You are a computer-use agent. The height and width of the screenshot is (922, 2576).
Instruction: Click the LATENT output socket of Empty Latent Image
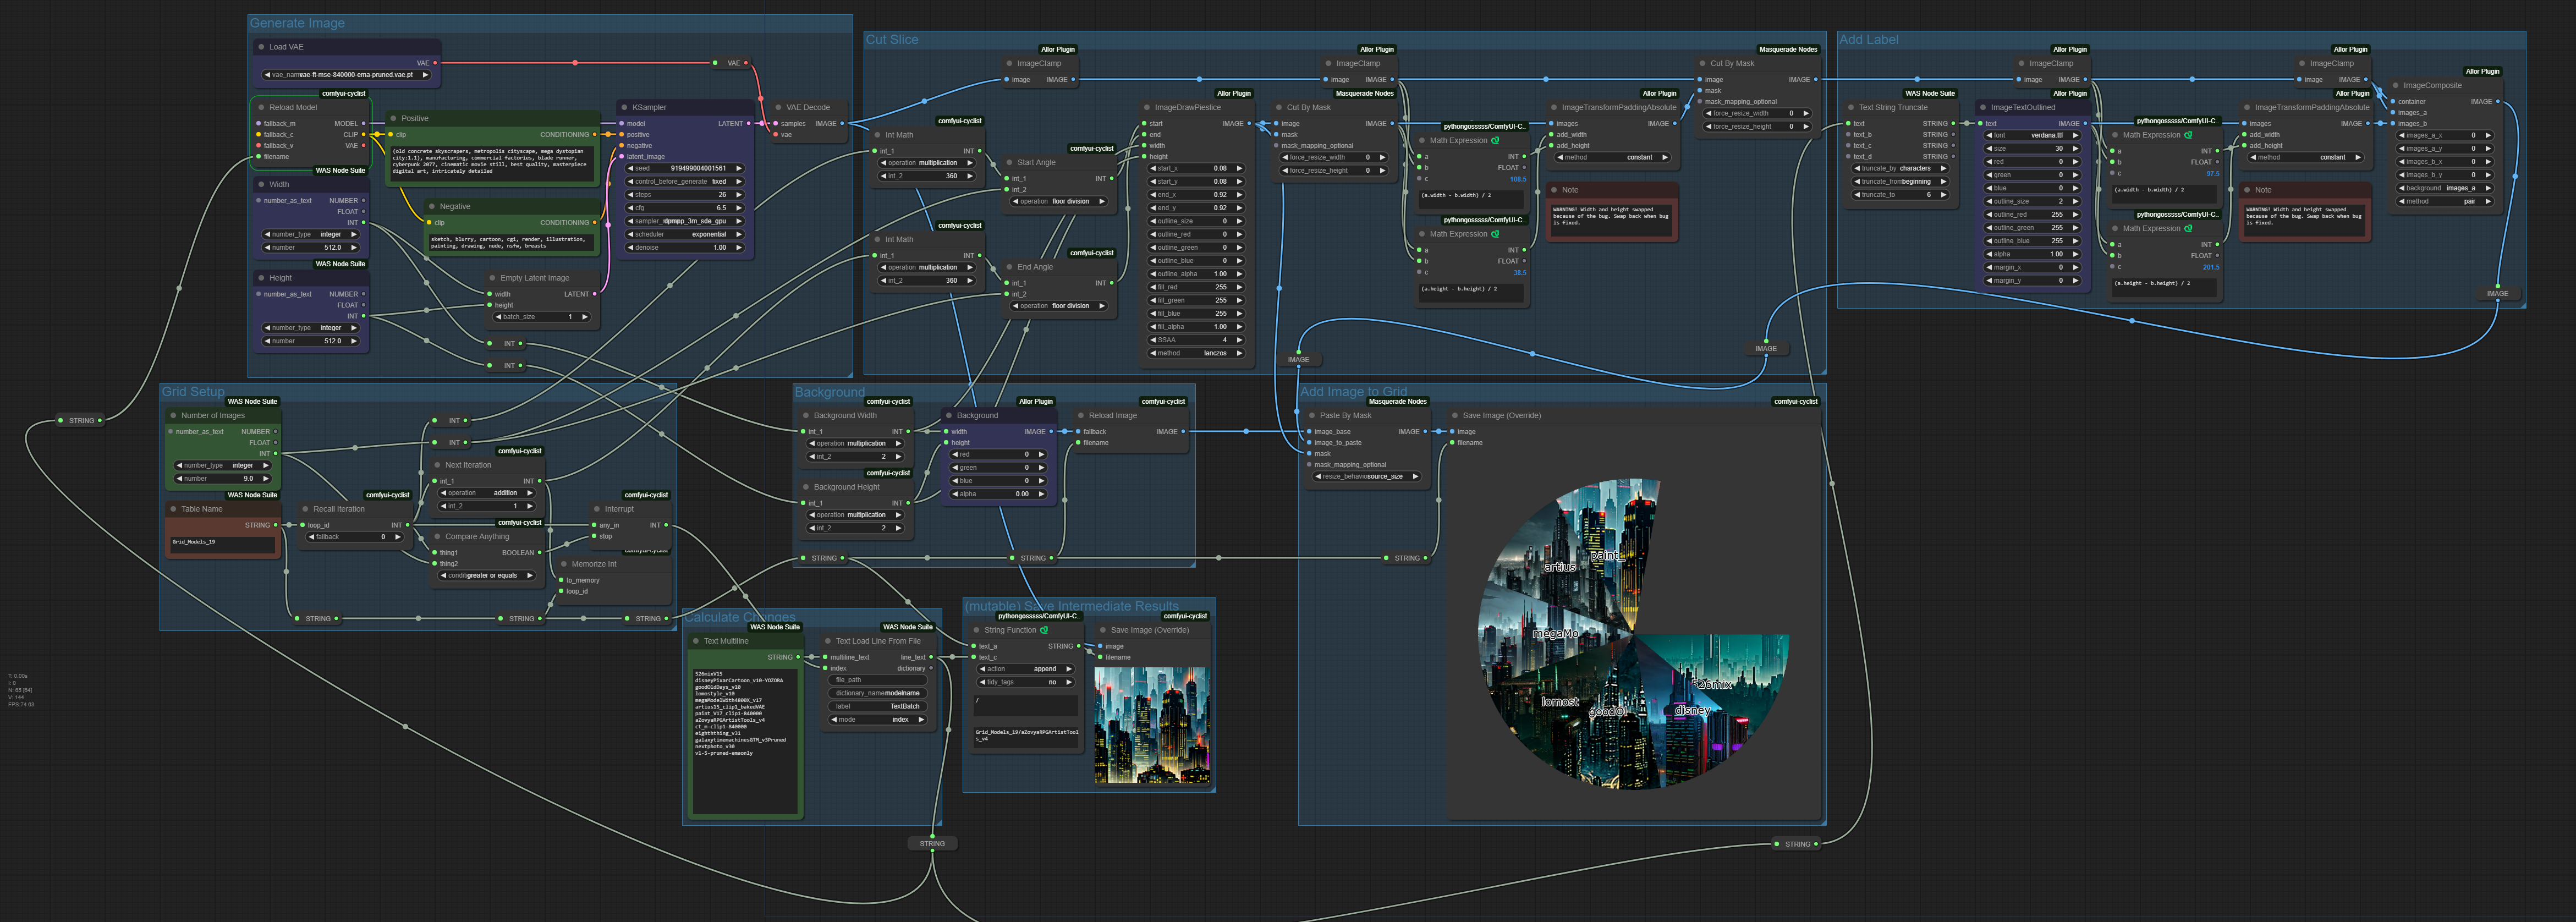(x=595, y=294)
